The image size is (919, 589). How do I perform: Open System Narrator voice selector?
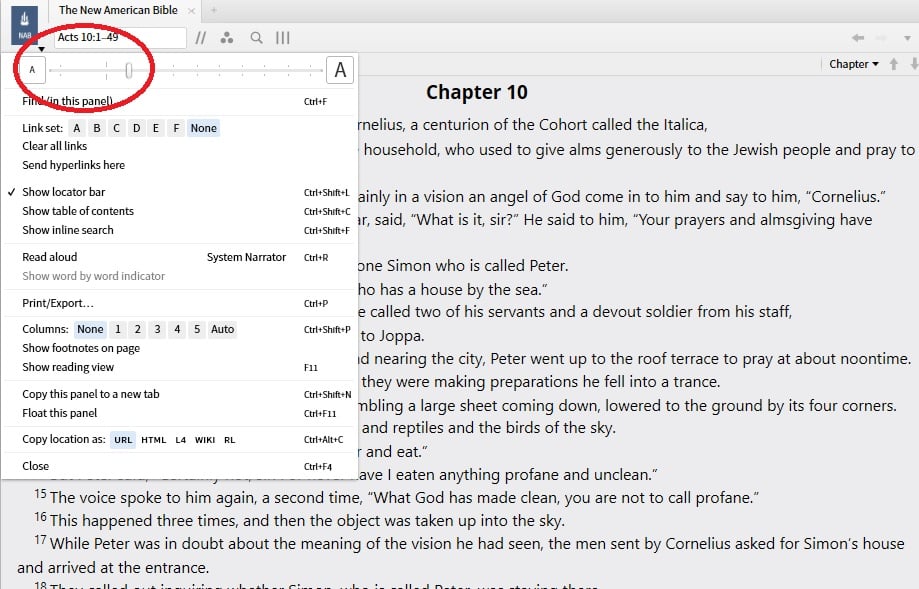coord(246,257)
